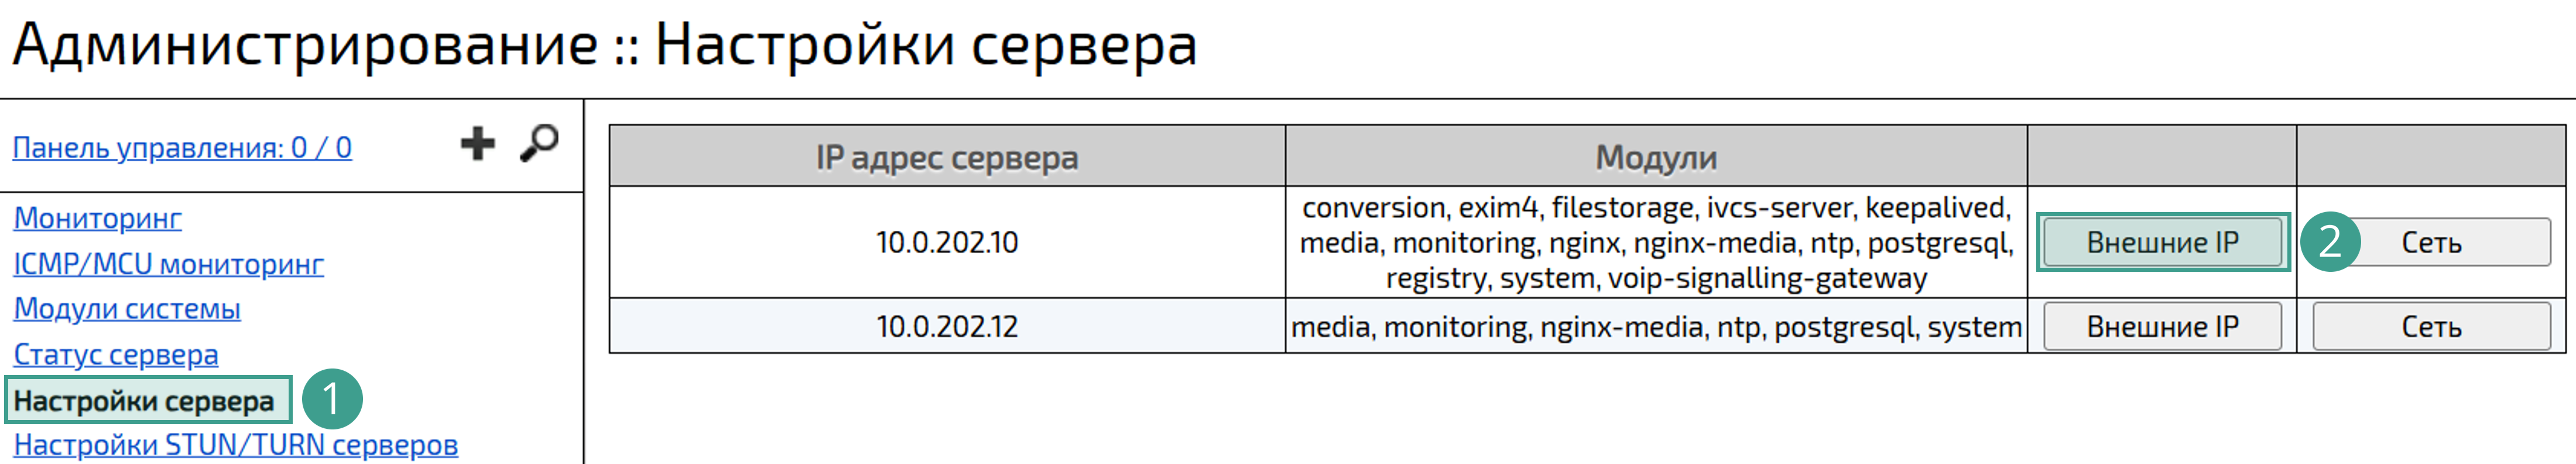Click the second server's modules list cell

click(1656, 327)
